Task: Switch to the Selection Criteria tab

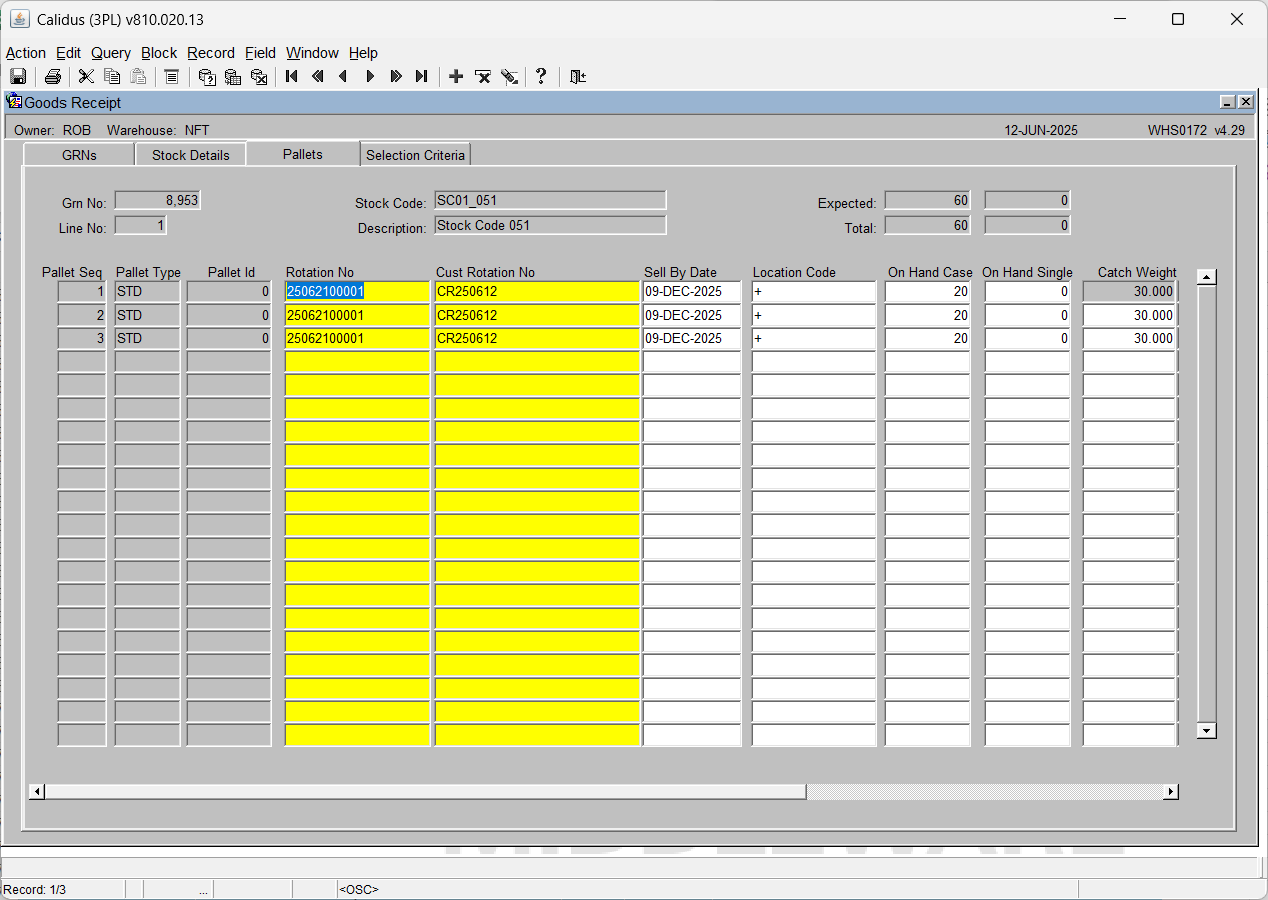Action: (x=415, y=155)
